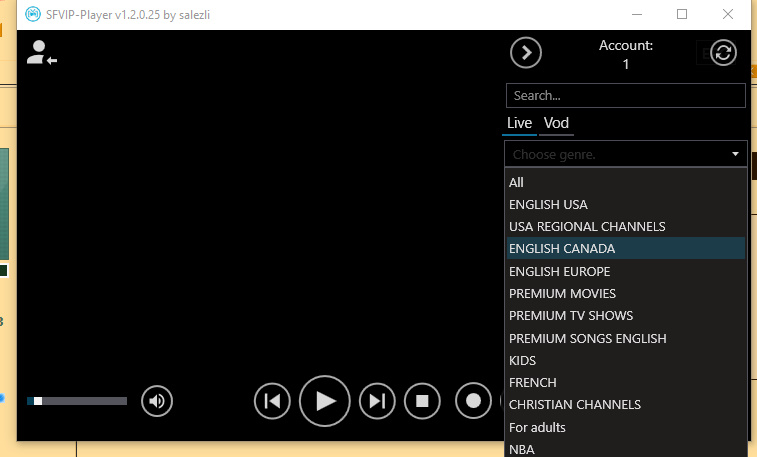
Task: Choose ENGLISH USA genre
Action: click(626, 205)
